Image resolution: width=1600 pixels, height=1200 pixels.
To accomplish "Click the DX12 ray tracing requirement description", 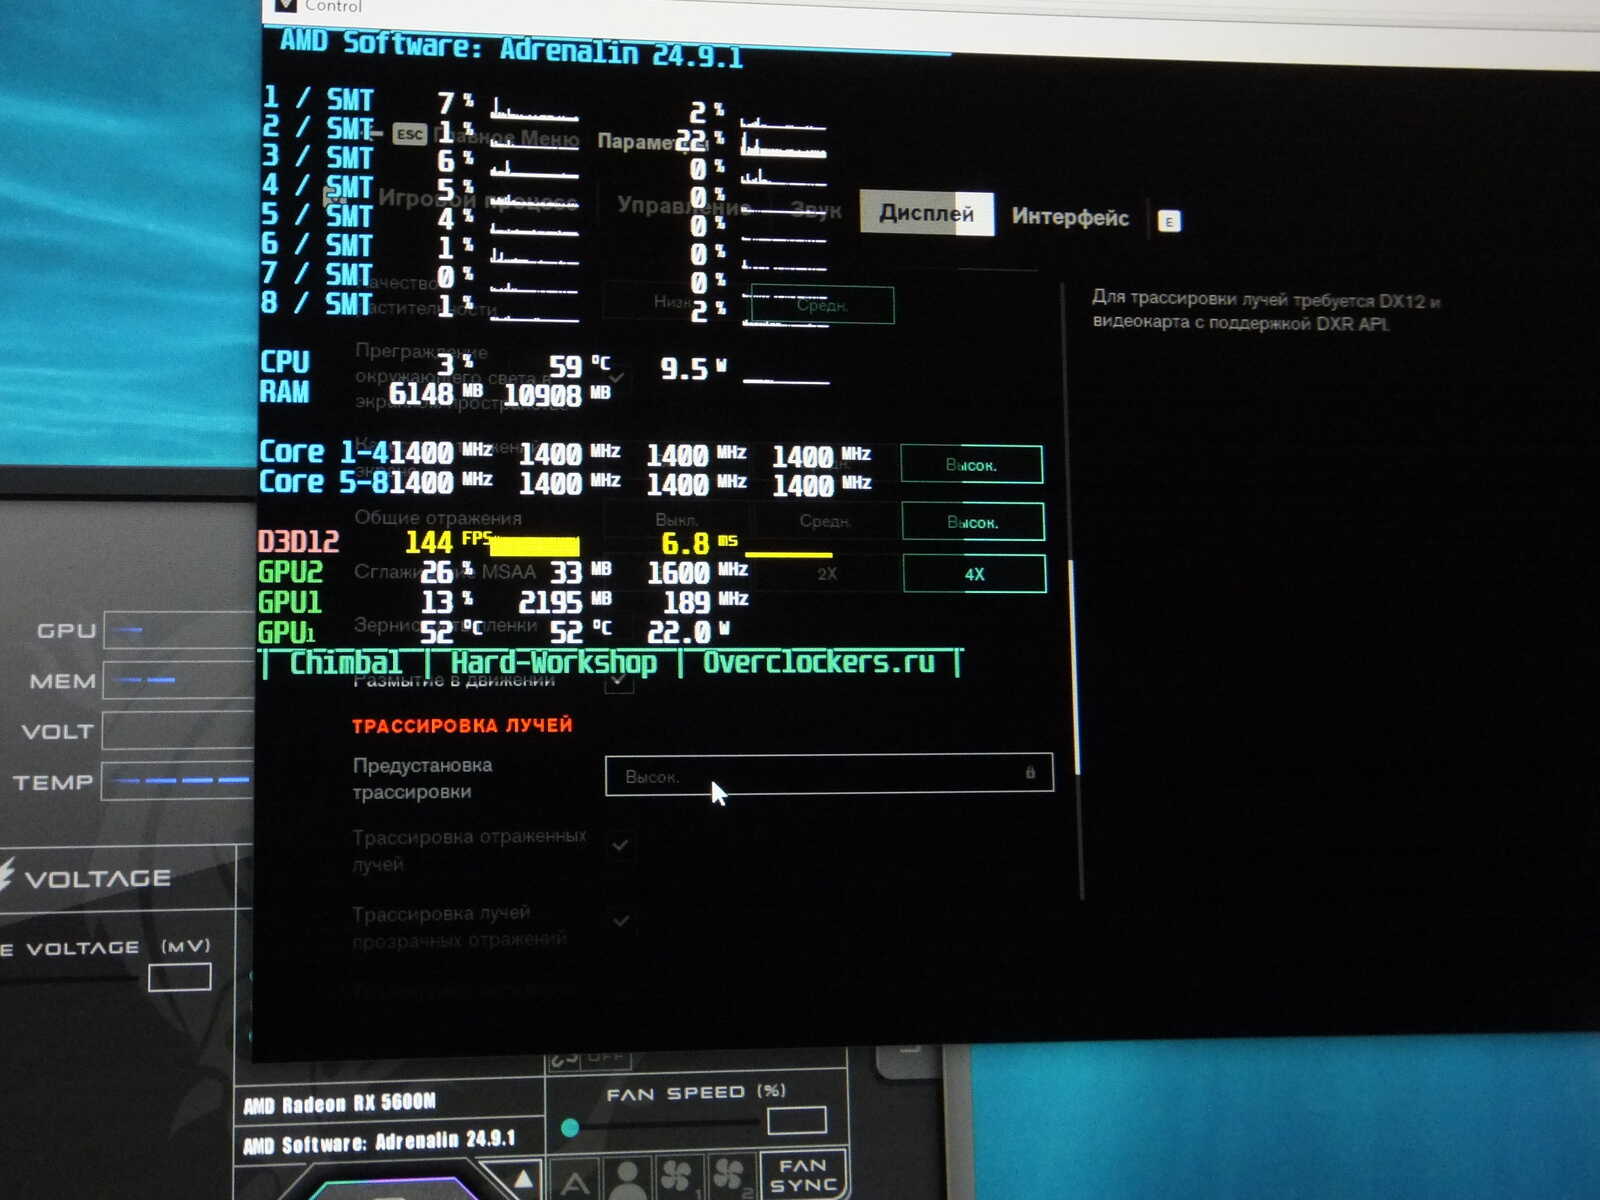I will pos(1266,310).
